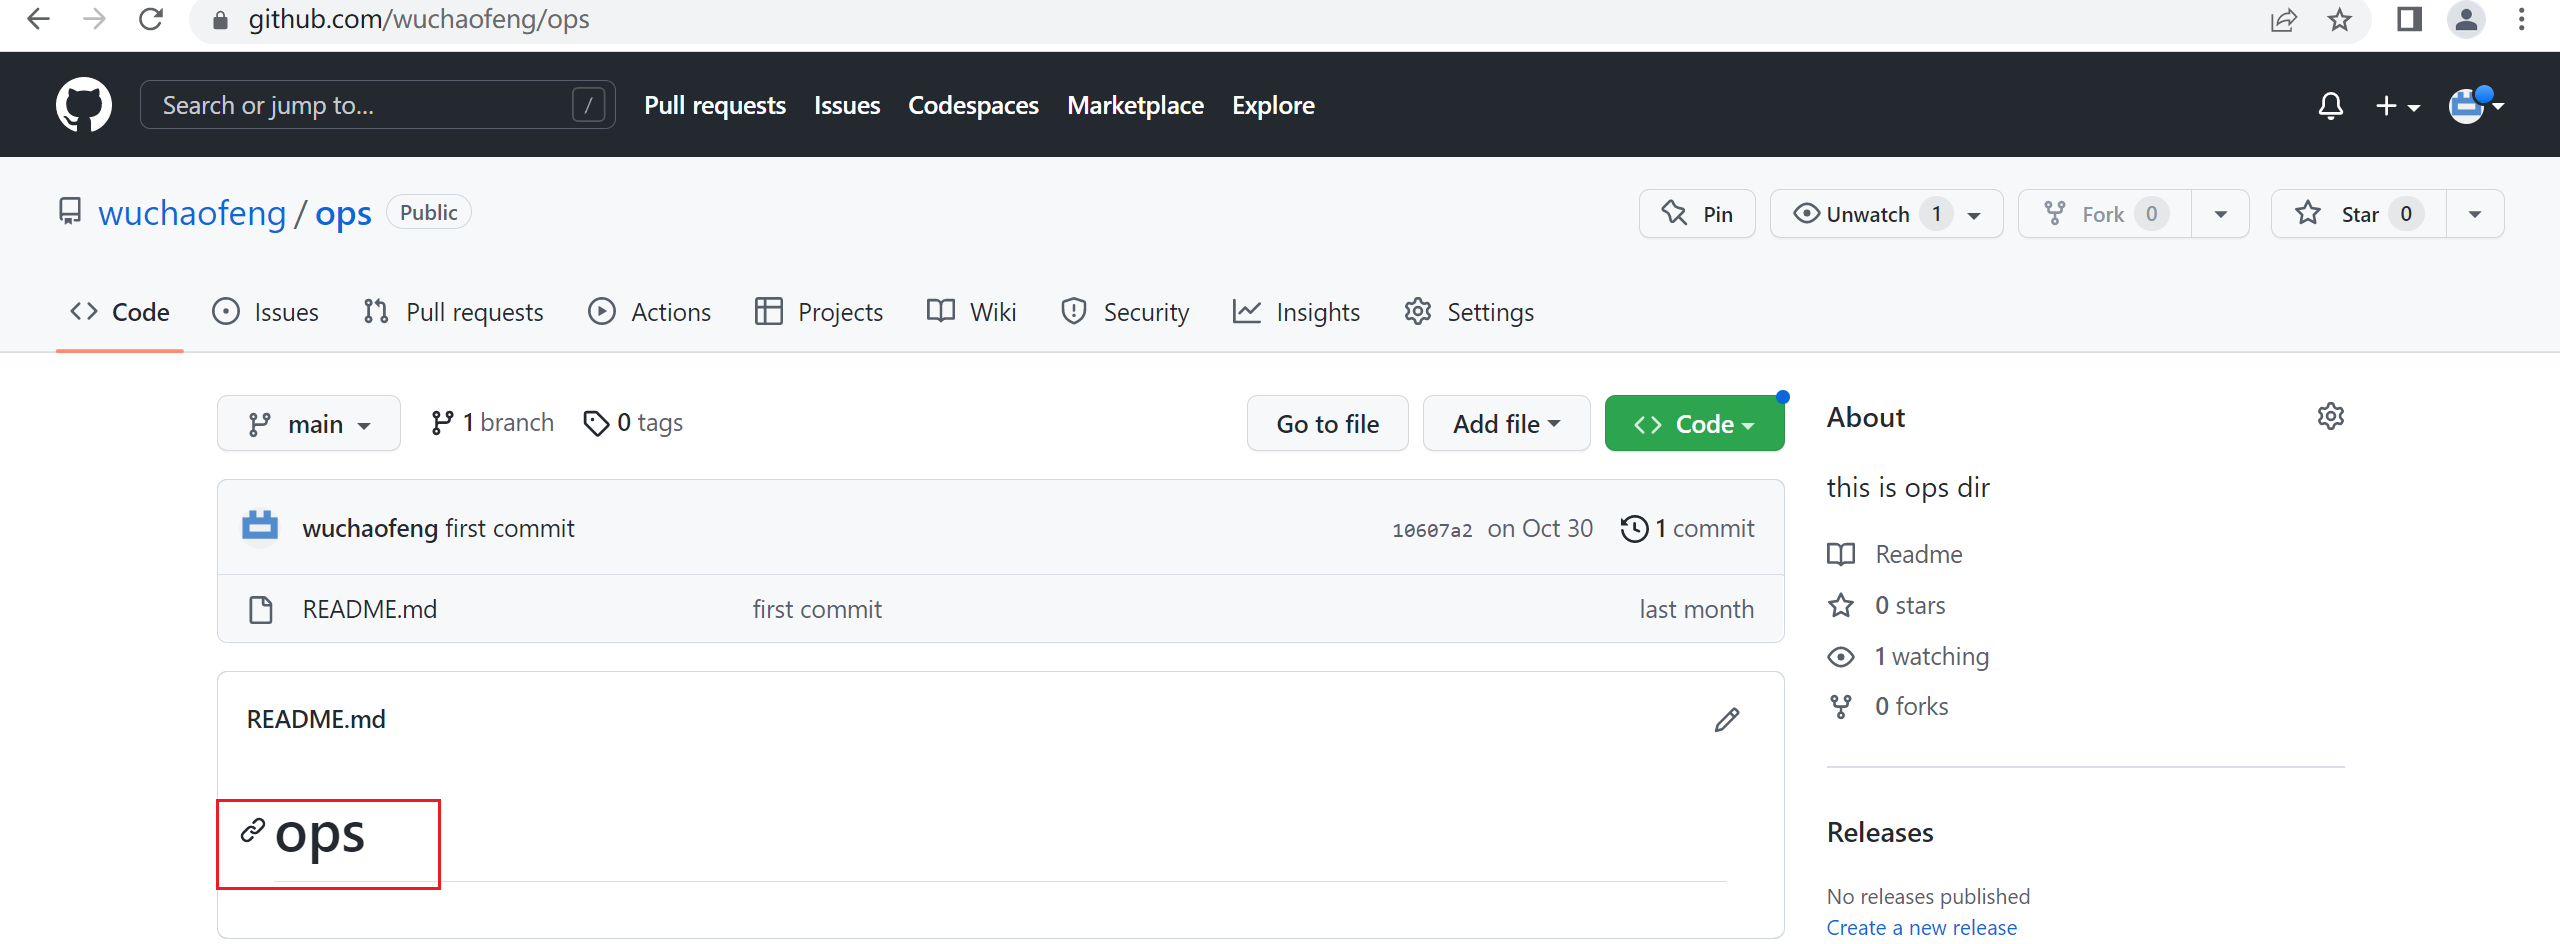Edit About details with the gear icon
Viewport: 2560px width, 944px height.
(2331, 416)
